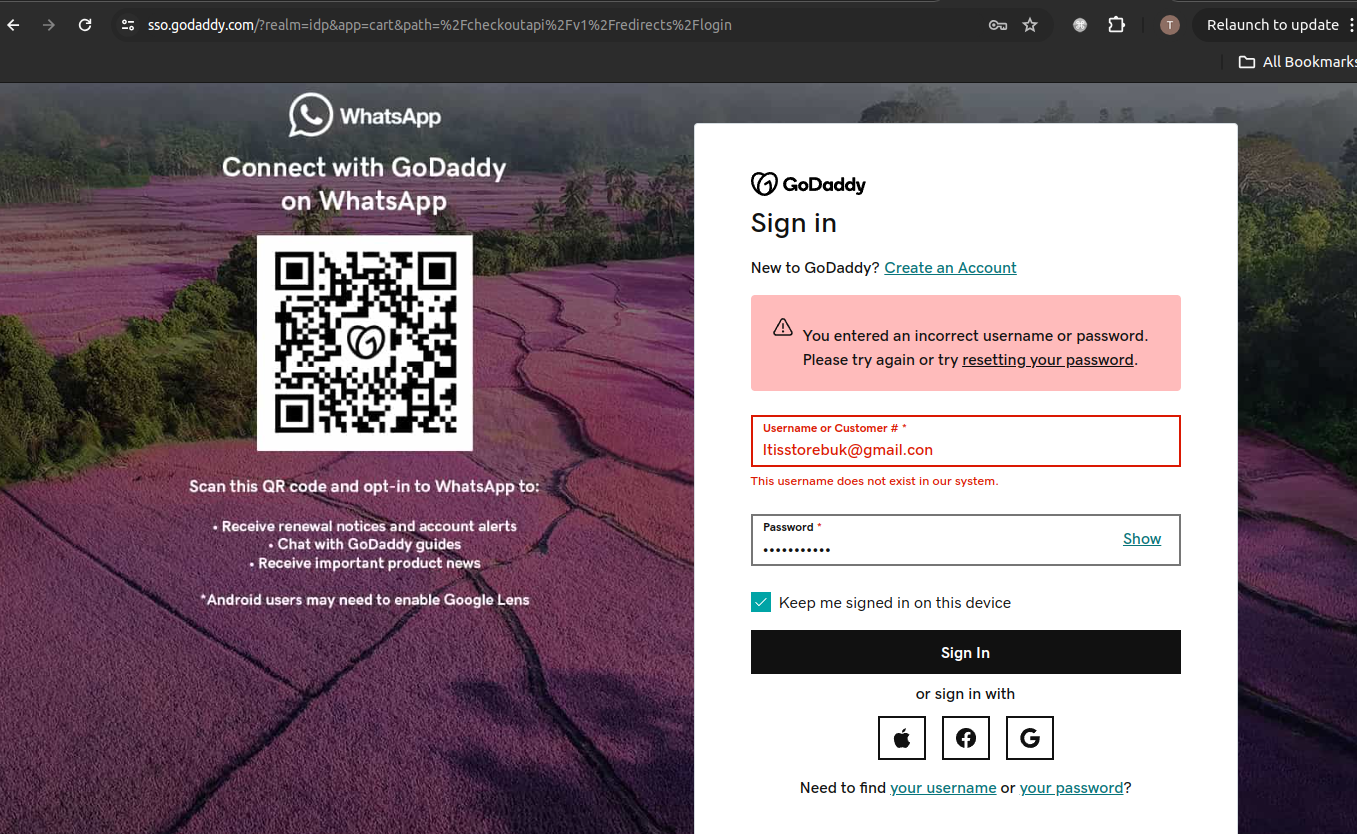Click 'Keep me signed in on this device' label
This screenshot has width=1357, height=834.
pyautogui.click(x=895, y=603)
